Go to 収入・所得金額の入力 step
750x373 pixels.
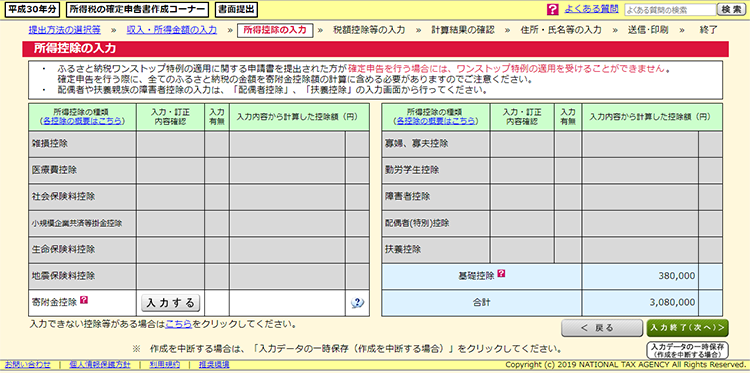coord(172,31)
